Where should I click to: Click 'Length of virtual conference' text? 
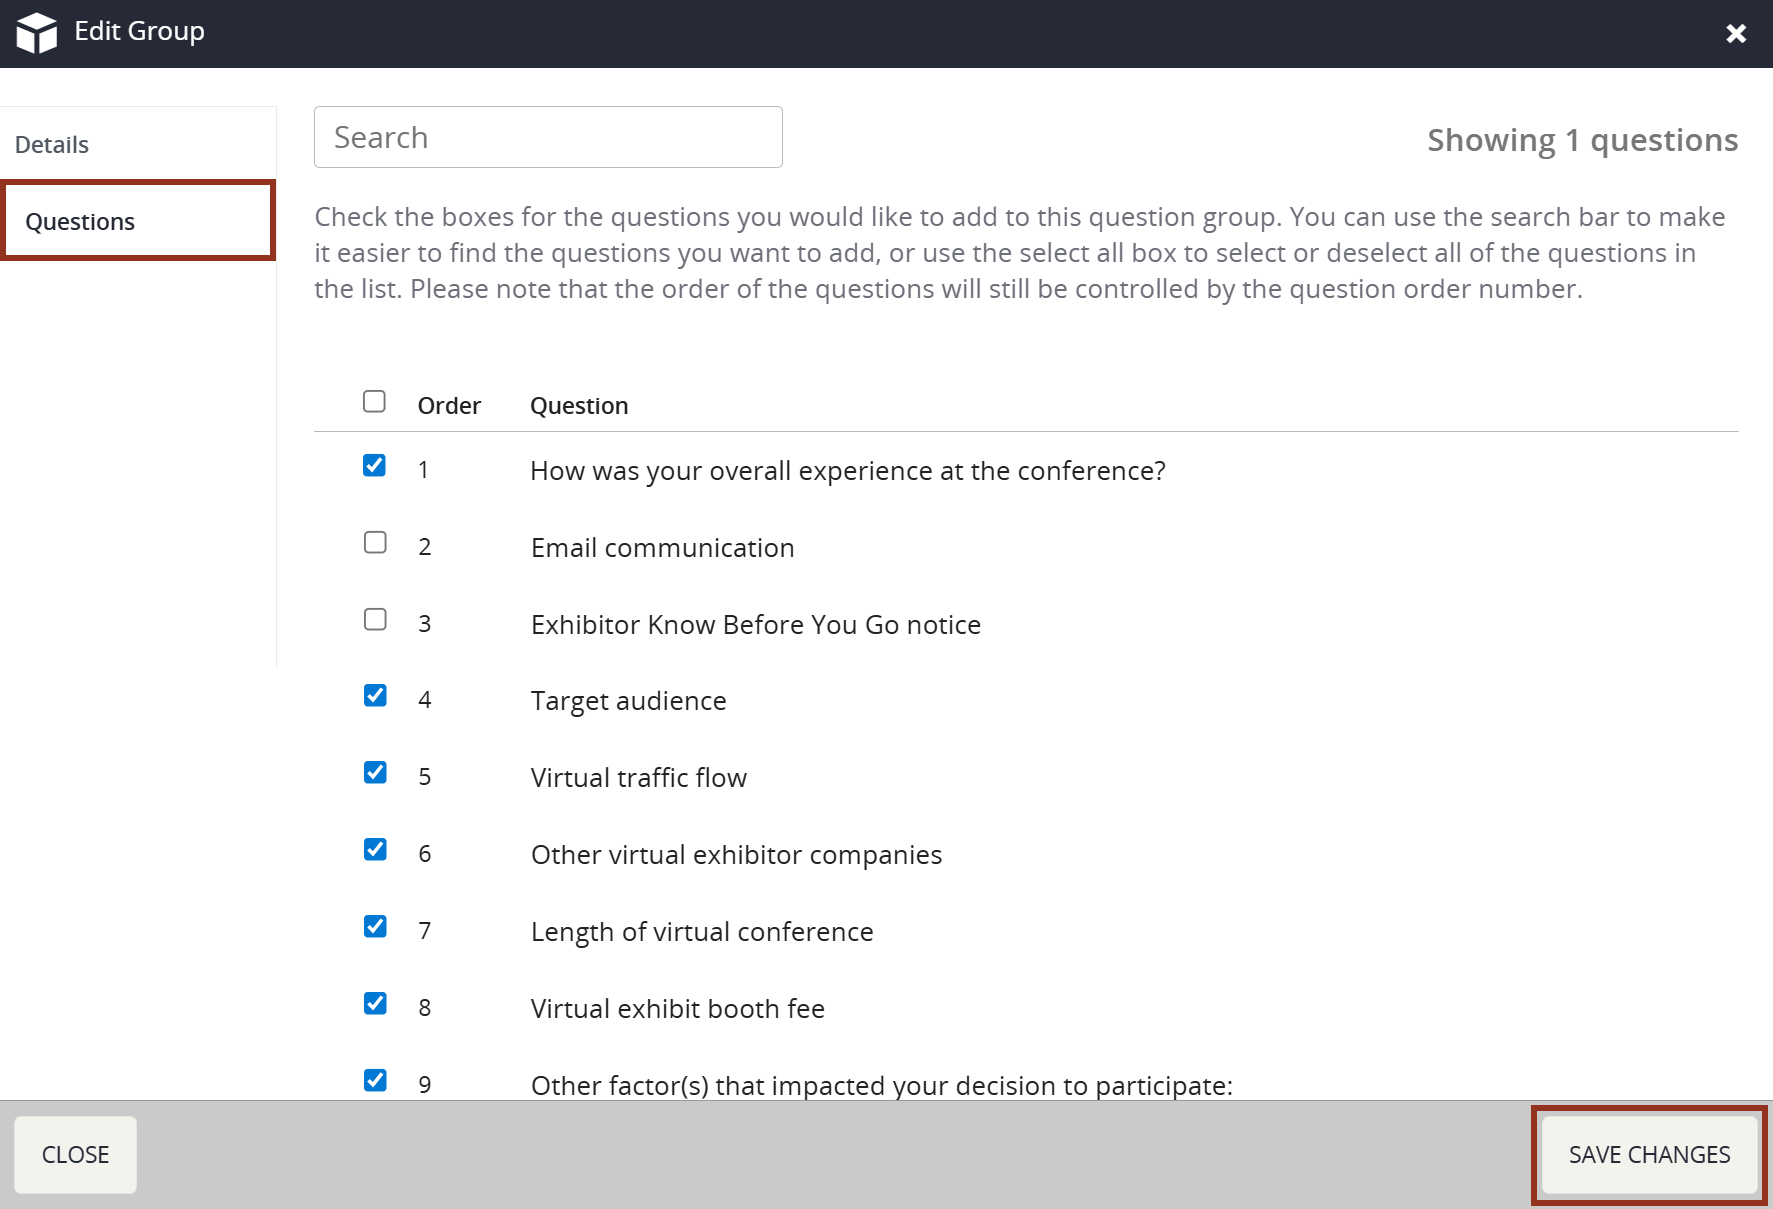(702, 932)
